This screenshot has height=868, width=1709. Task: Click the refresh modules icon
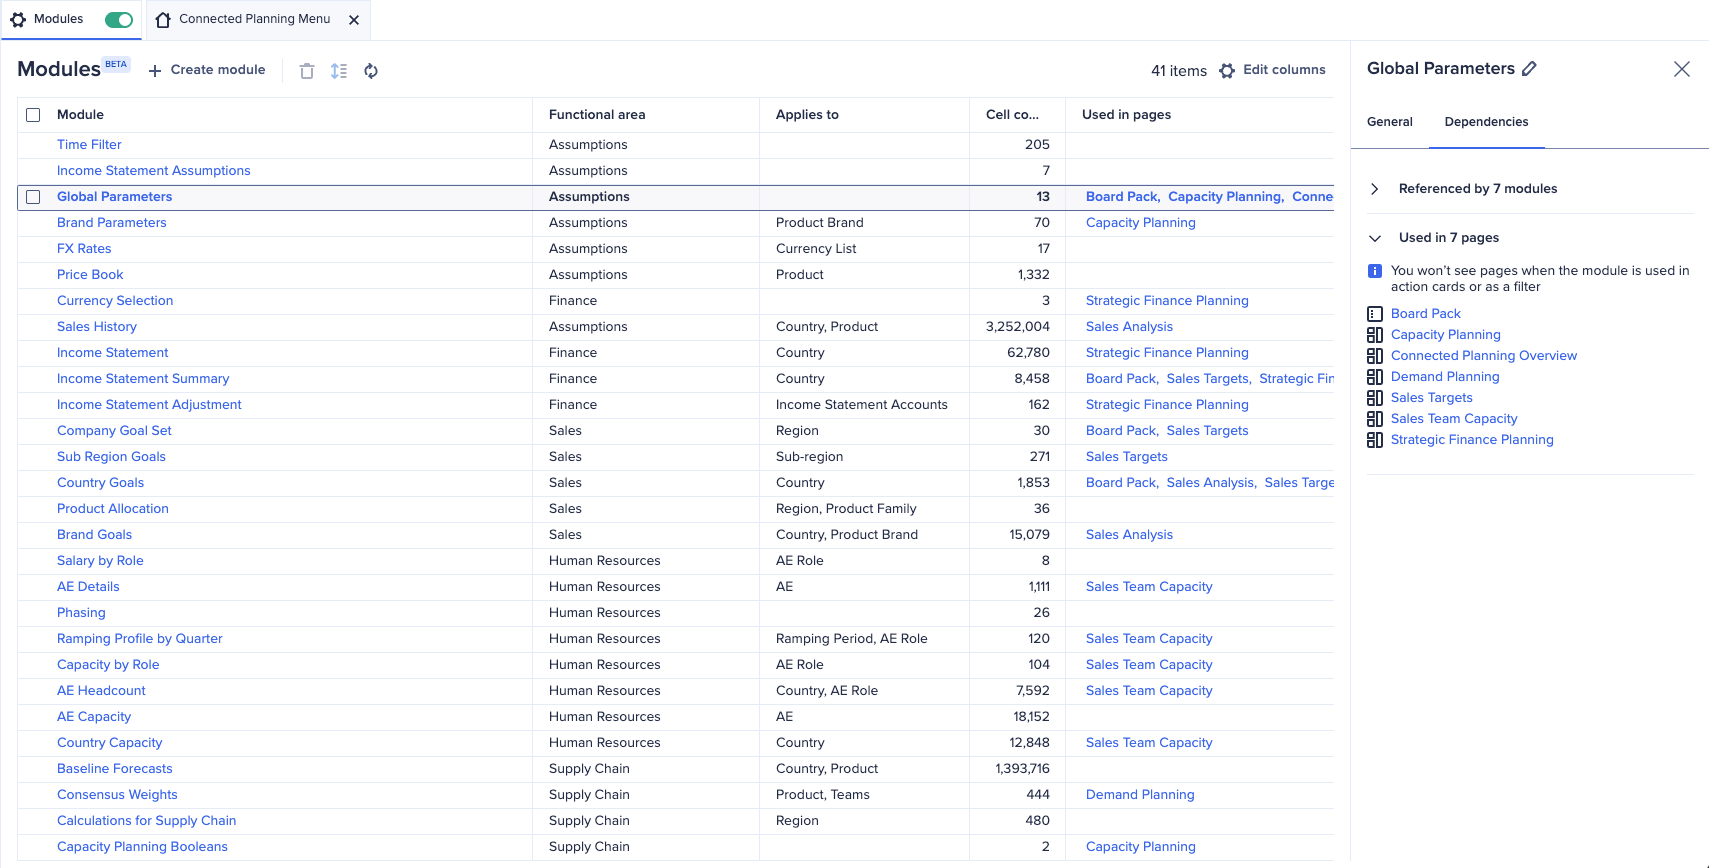tap(371, 71)
